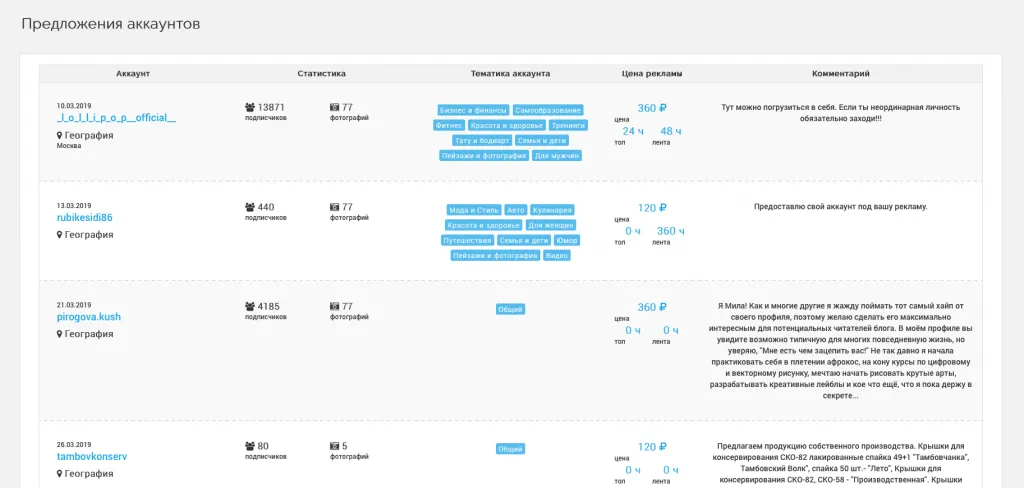Click the Статистика column header
Screen dimensions: 1024x488
coord(321,74)
